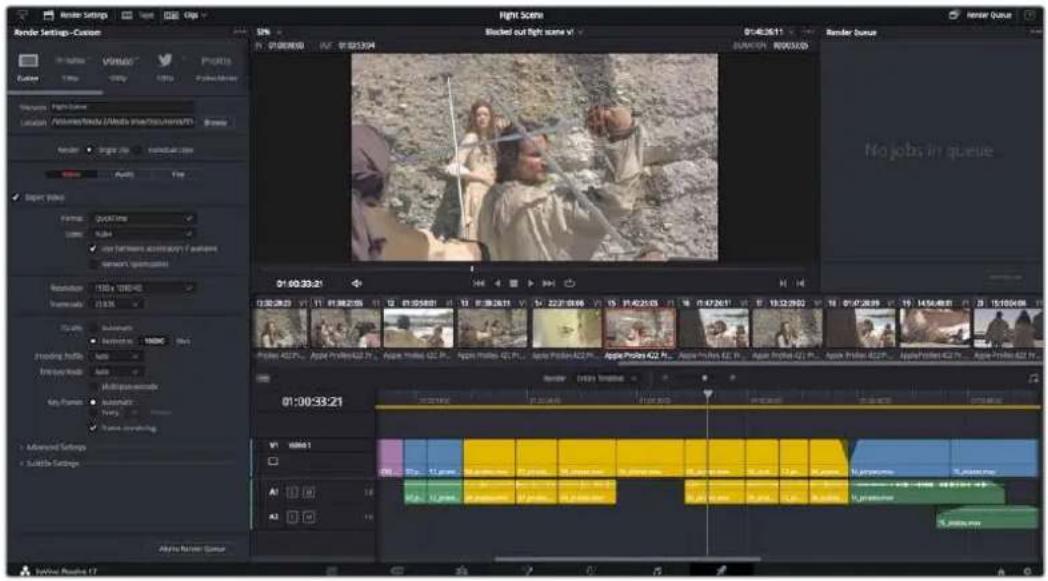Click the timeline zoom slider handle
This screenshot has height=581, width=1048.
(704, 378)
